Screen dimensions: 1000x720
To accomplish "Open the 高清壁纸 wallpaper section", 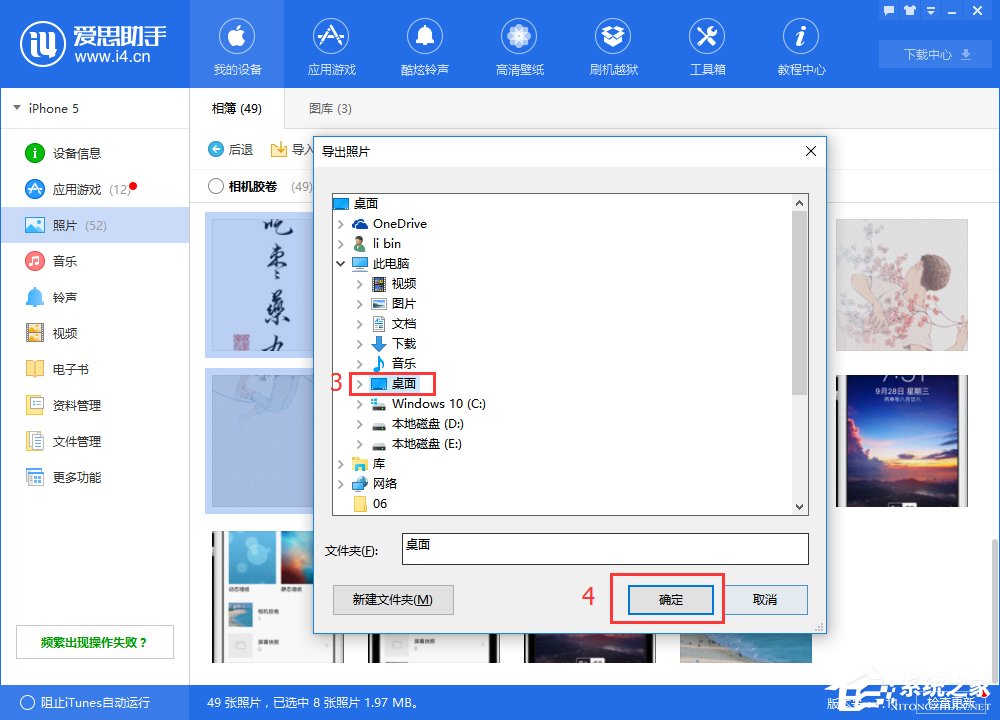I will (x=519, y=45).
